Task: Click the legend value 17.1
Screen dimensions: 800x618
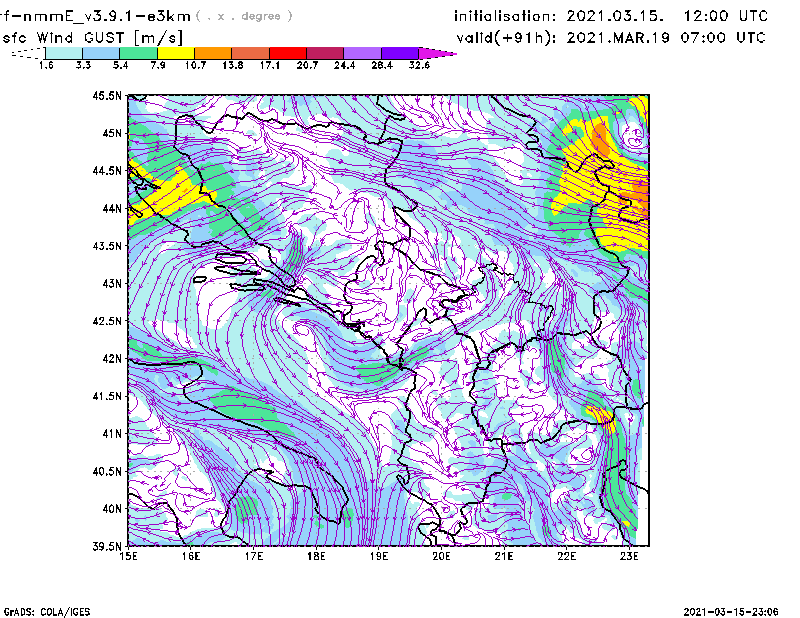Action: [x=270, y=65]
